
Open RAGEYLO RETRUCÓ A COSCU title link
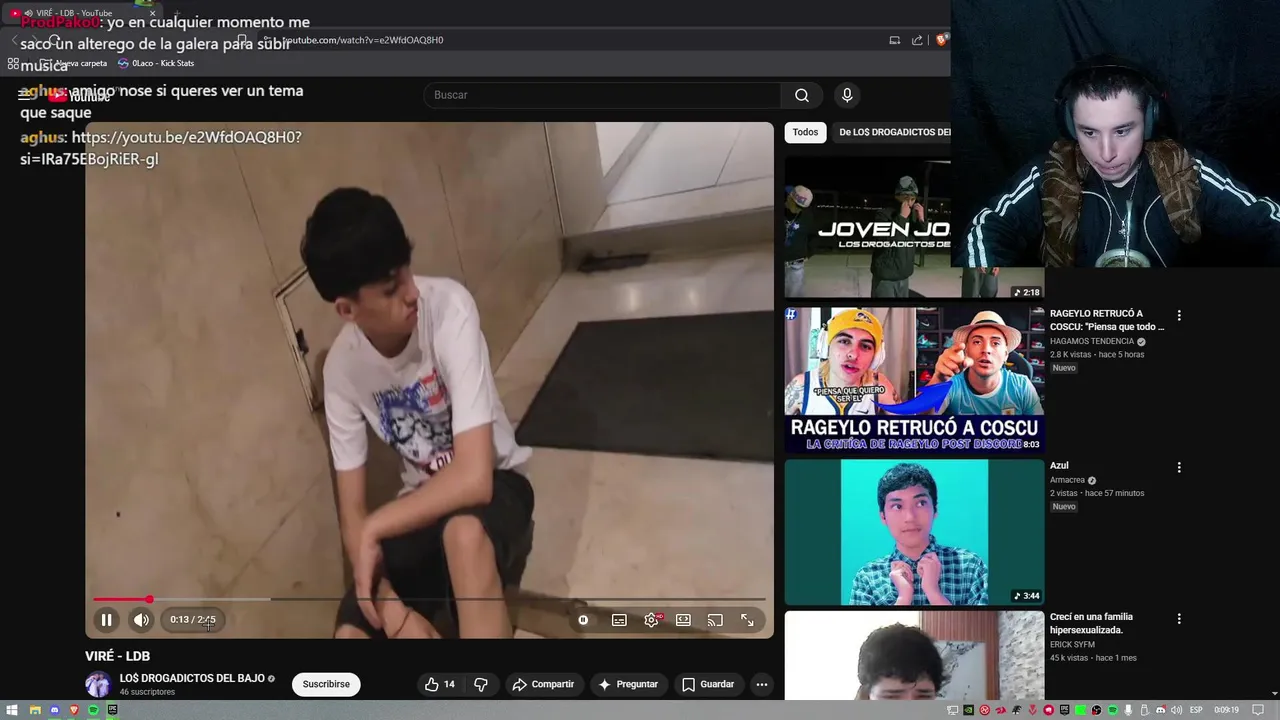click(x=1107, y=320)
